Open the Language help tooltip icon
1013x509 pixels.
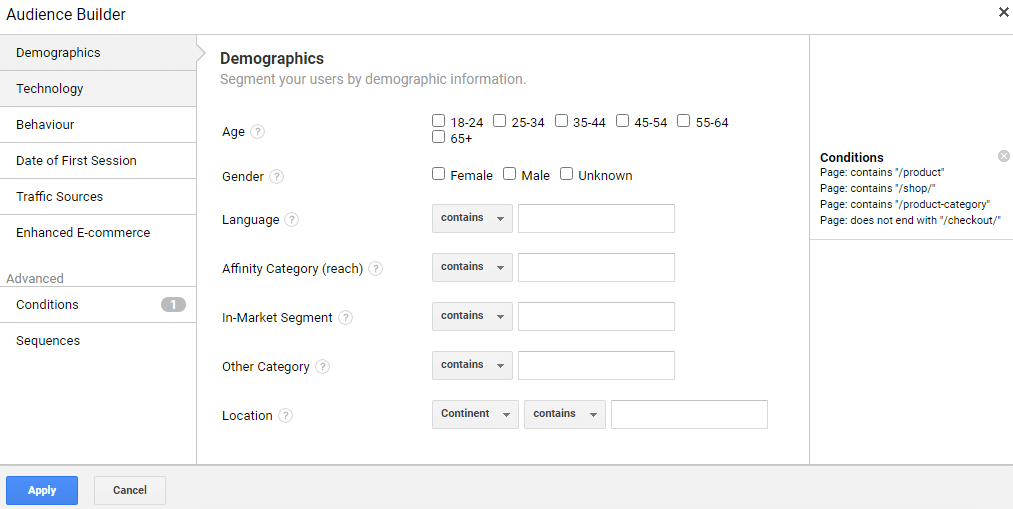292,220
